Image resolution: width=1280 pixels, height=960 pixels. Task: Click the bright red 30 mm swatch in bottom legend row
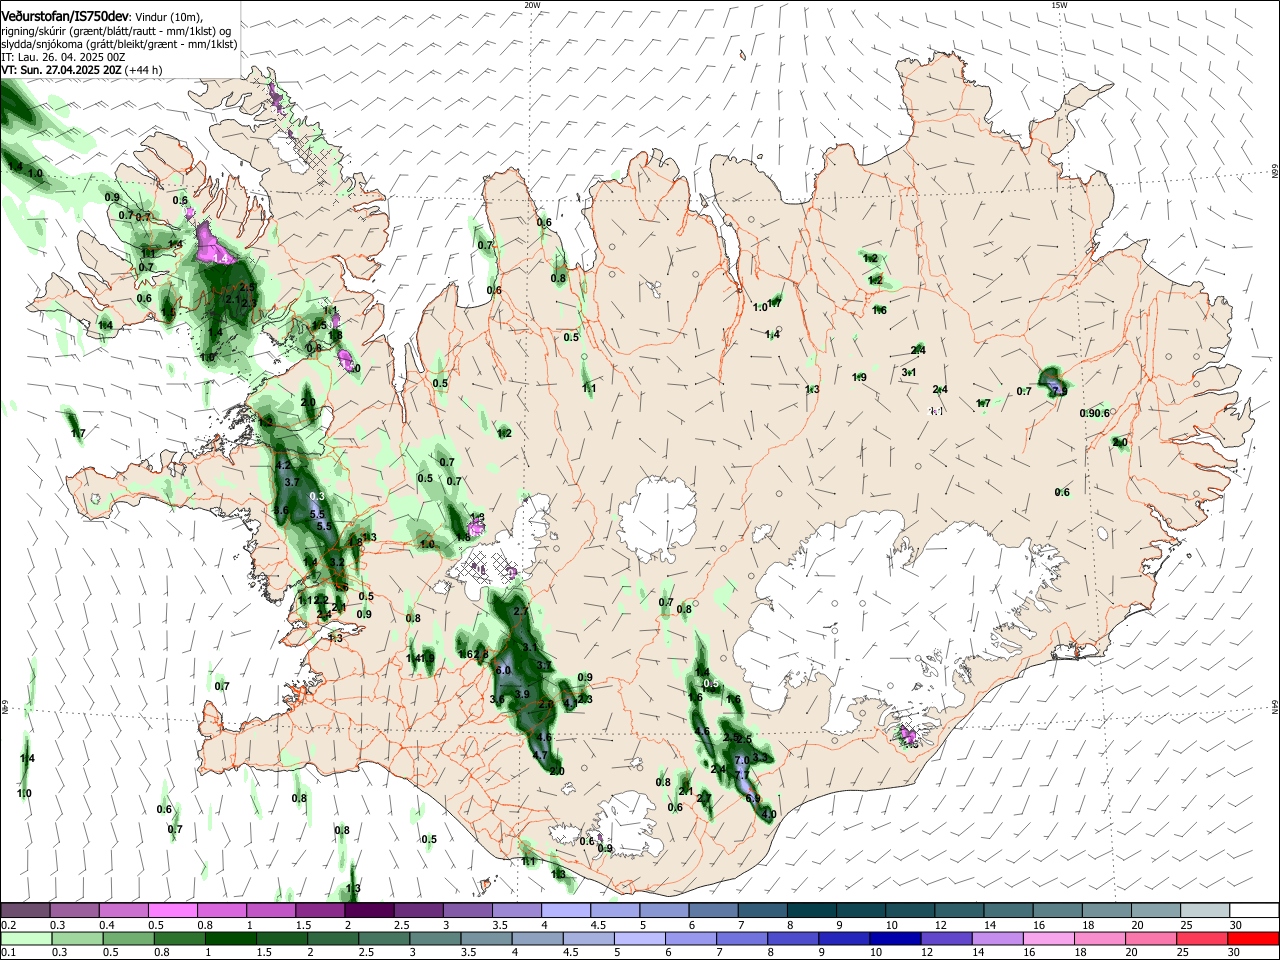coord(1255,938)
